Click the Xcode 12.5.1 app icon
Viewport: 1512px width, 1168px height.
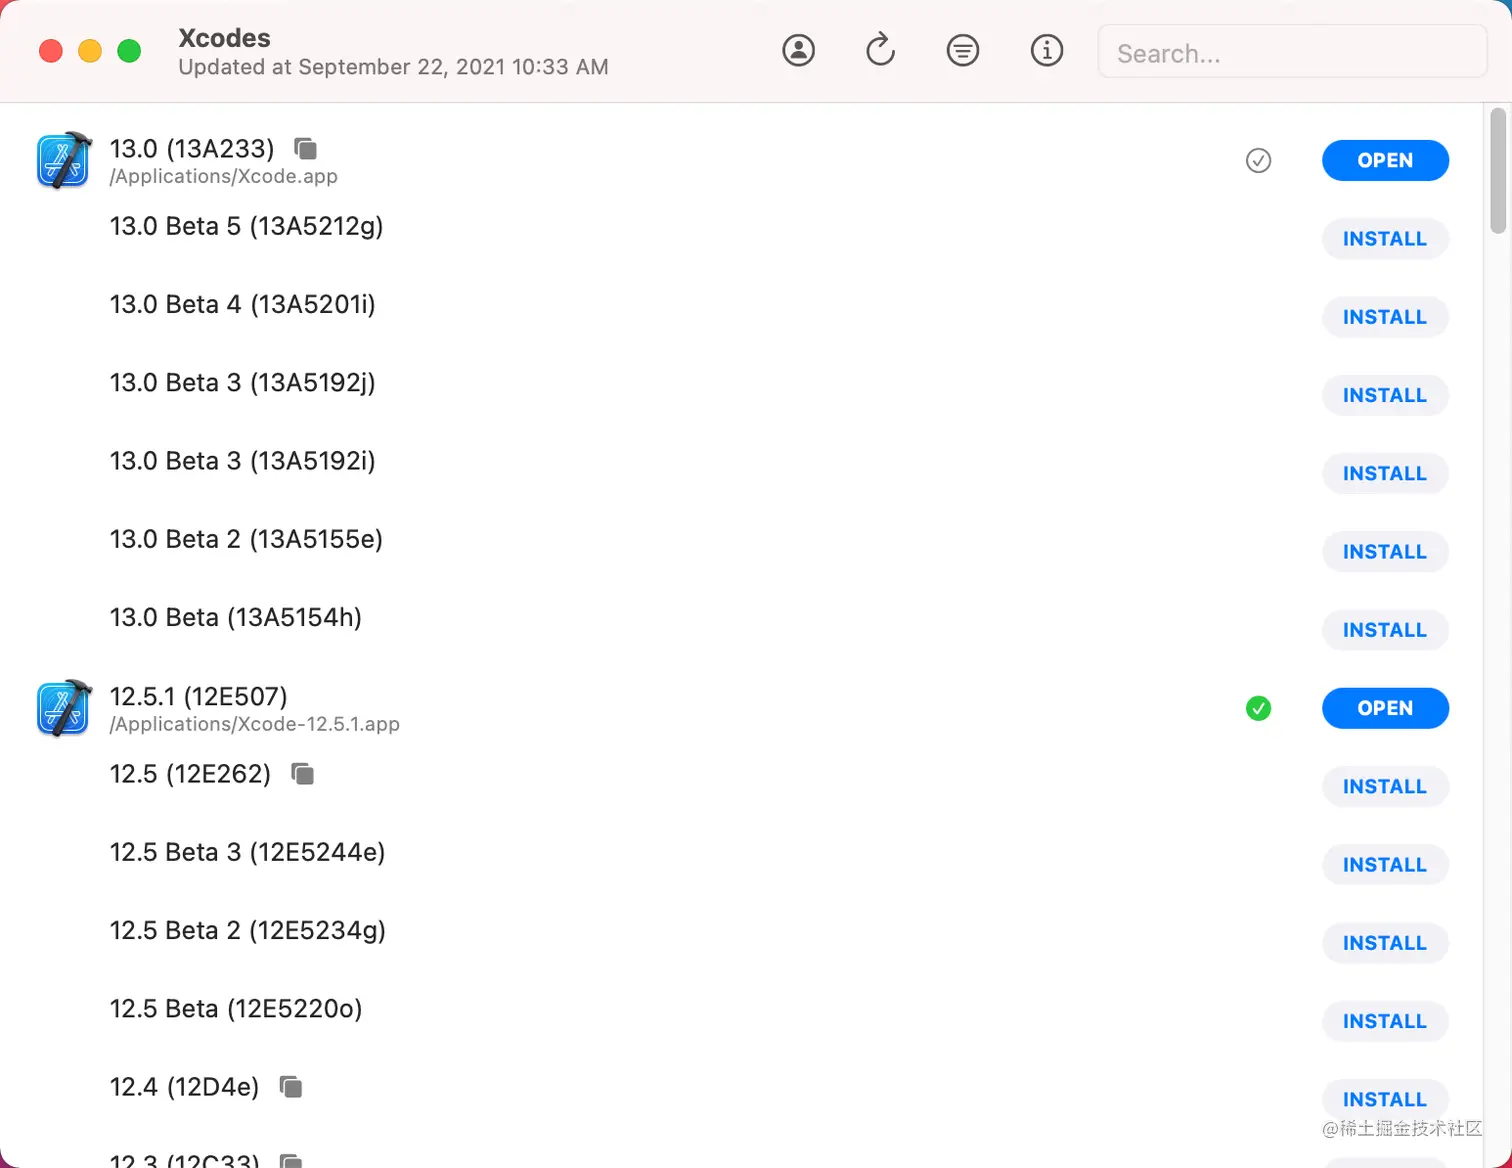[64, 708]
